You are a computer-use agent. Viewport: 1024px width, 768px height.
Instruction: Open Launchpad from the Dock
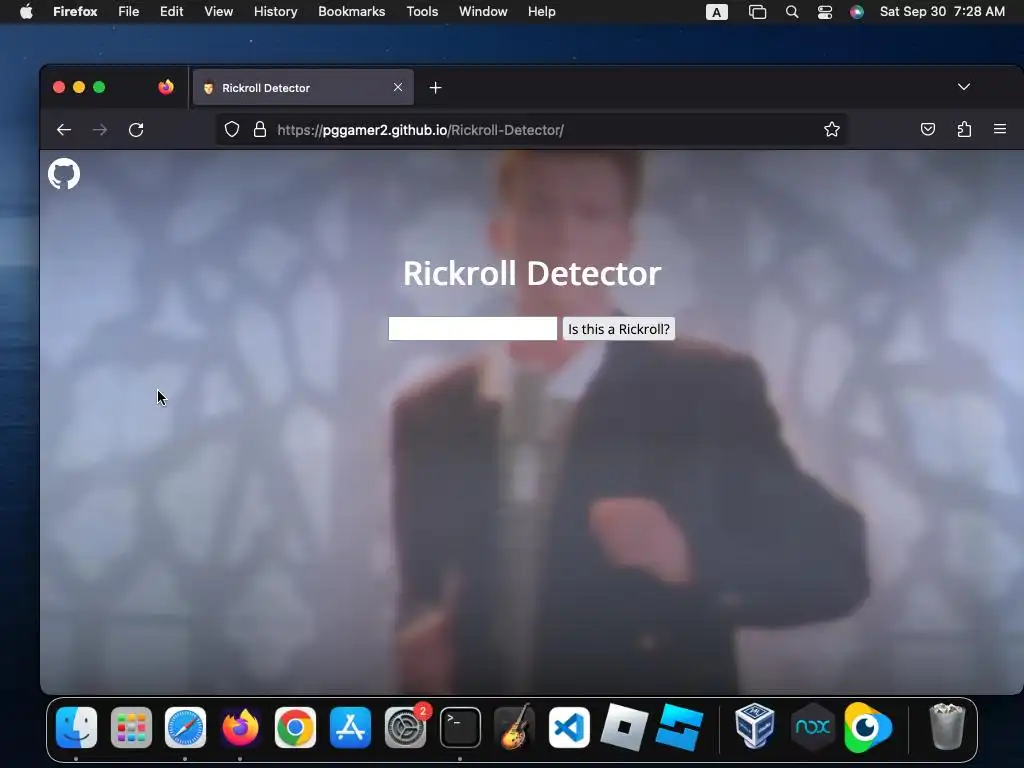131,728
